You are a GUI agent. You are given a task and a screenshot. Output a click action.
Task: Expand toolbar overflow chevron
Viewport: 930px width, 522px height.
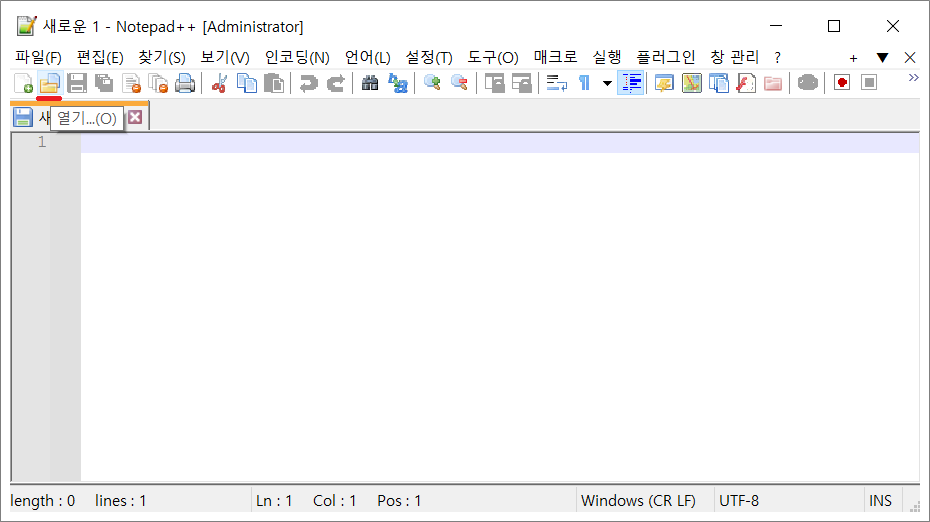coord(913,78)
